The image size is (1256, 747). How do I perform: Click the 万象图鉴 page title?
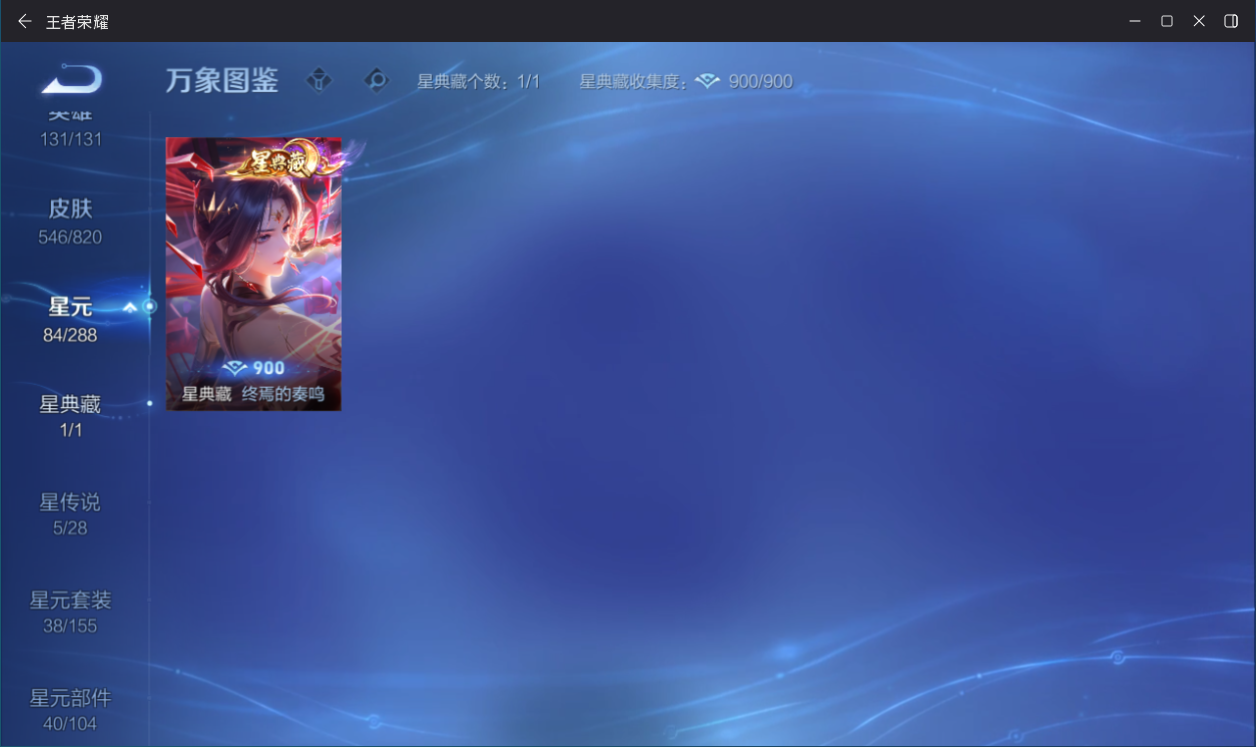(222, 81)
